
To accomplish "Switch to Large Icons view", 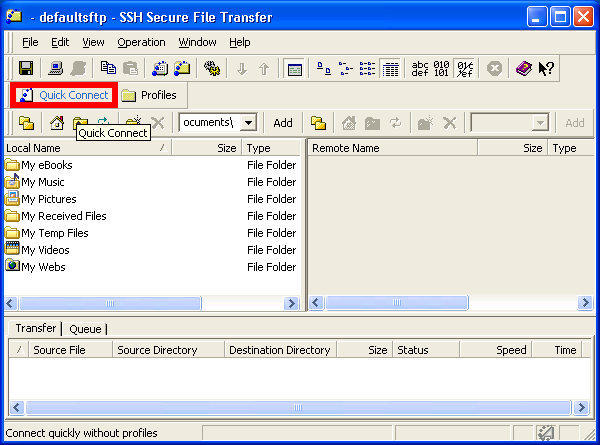I will coord(324,69).
